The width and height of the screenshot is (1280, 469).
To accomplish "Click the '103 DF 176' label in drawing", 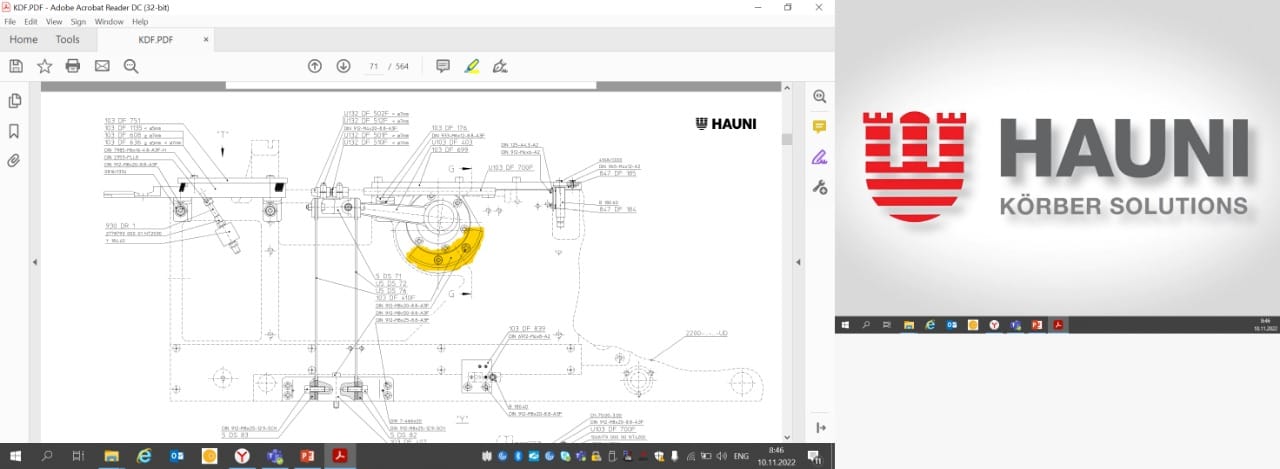I will pos(449,129).
